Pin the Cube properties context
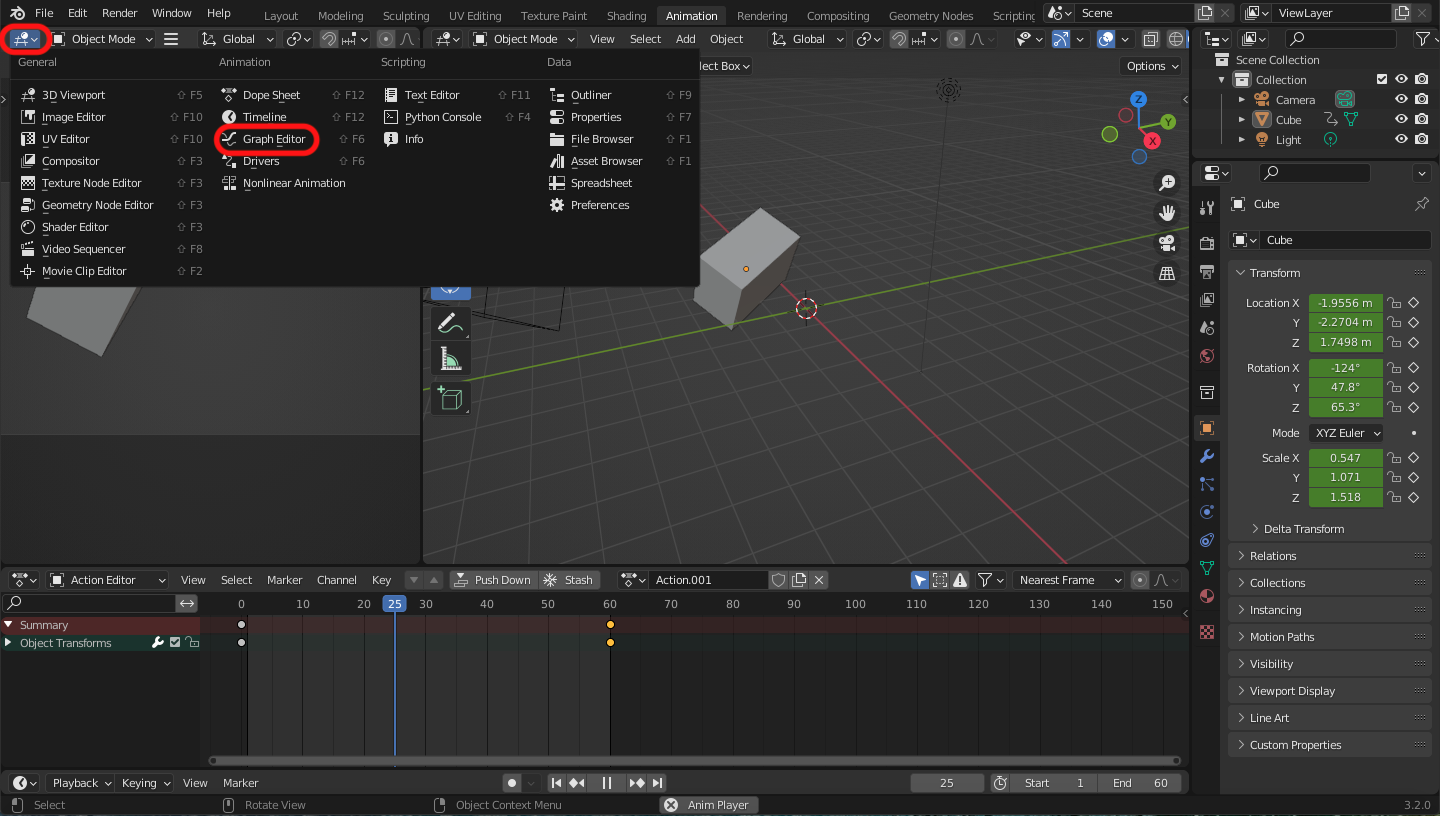 tap(1421, 204)
